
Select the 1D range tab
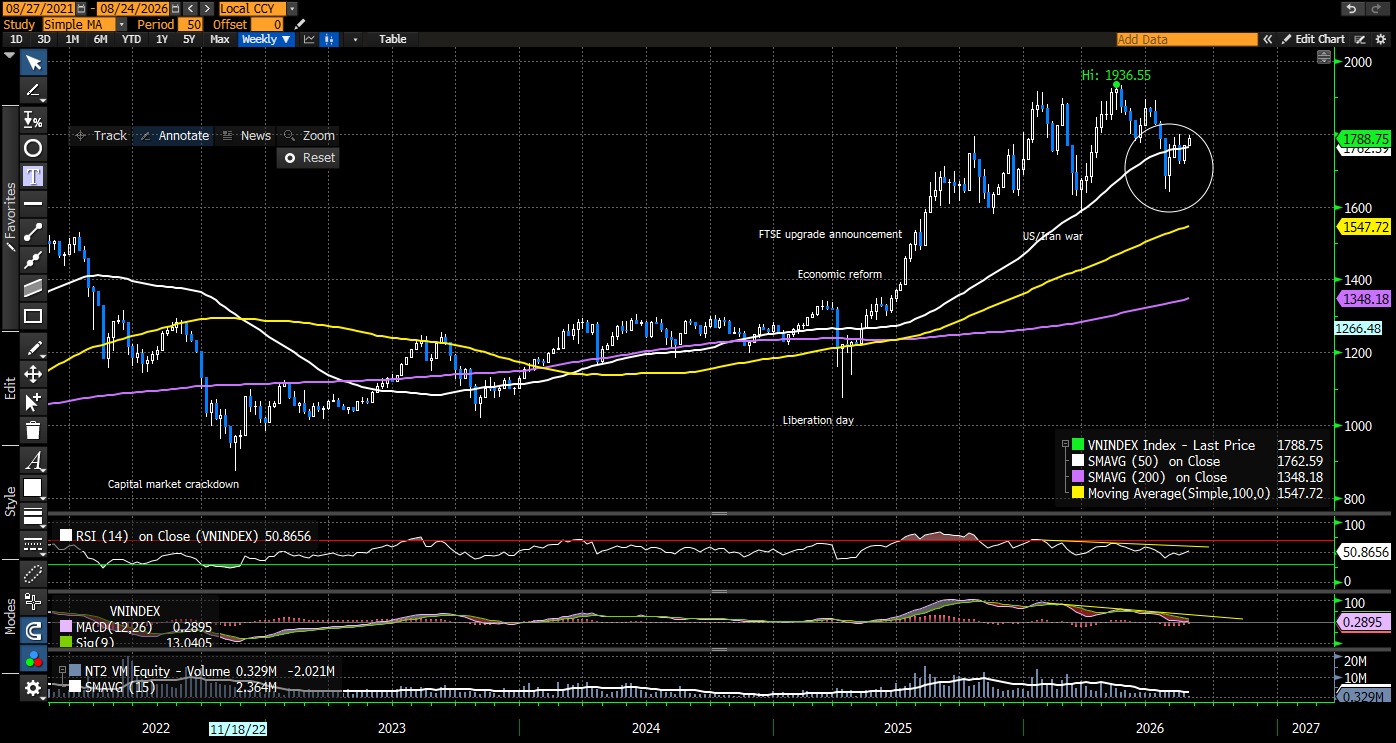click(x=16, y=39)
